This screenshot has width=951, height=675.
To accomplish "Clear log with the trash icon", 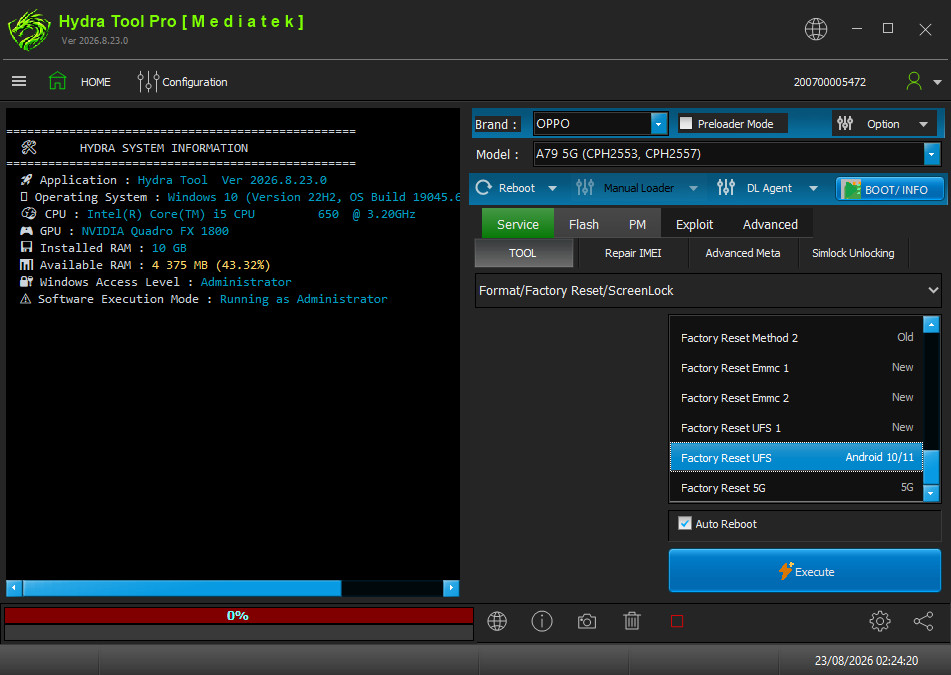I will coord(632,621).
